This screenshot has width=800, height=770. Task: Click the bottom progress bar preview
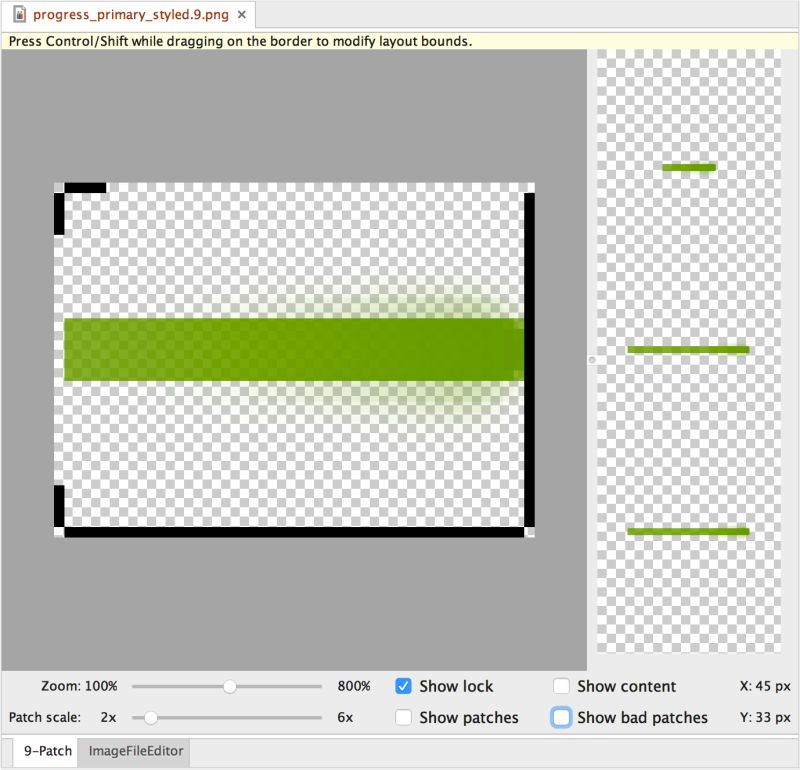(x=687, y=532)
